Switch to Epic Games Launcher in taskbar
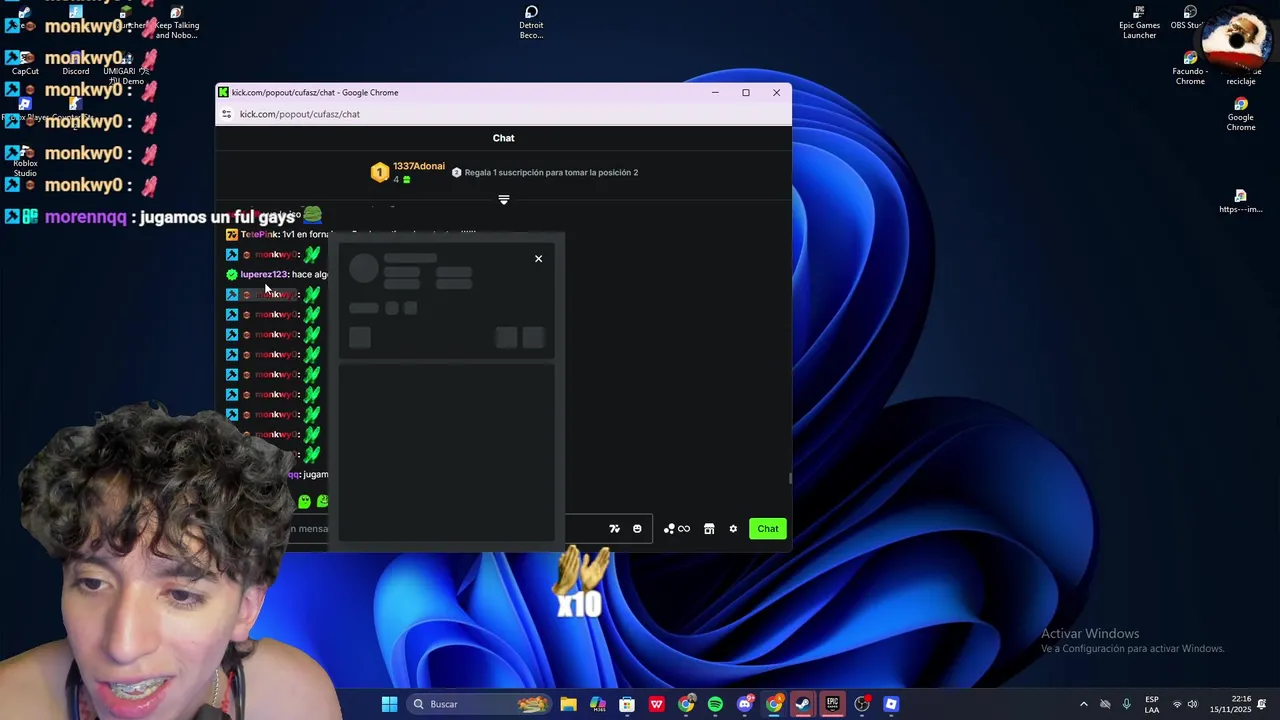 pyautogui.click(x=832, y=704)
